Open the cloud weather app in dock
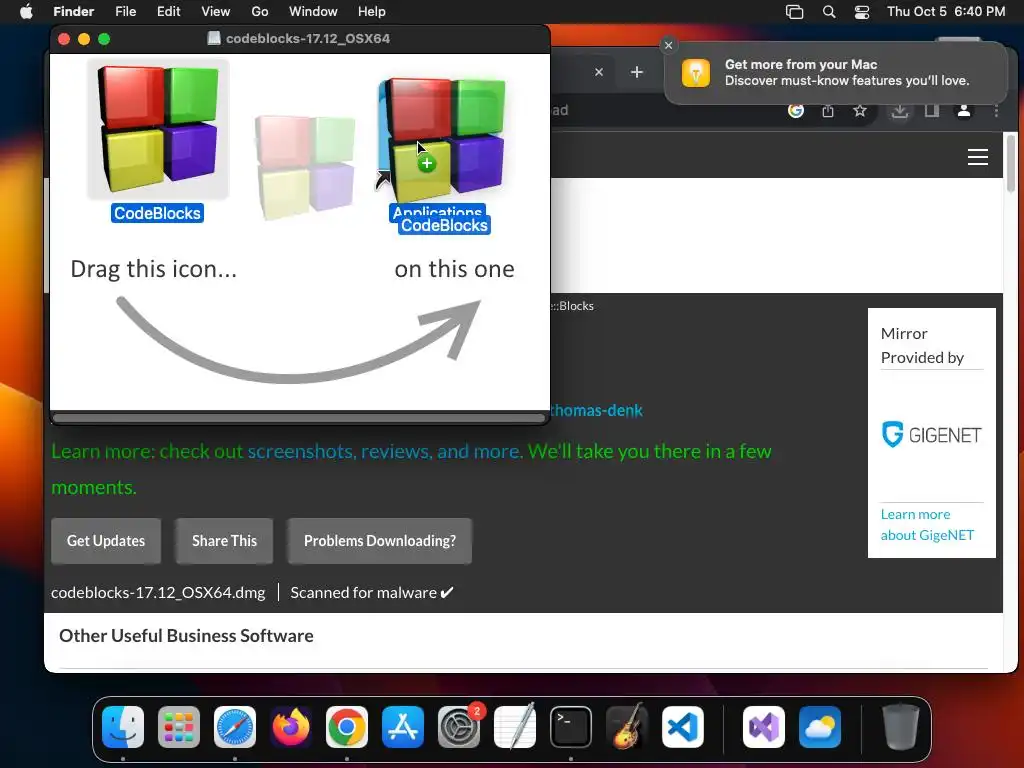Viewport: 1024px width, 768px height. 820,727
